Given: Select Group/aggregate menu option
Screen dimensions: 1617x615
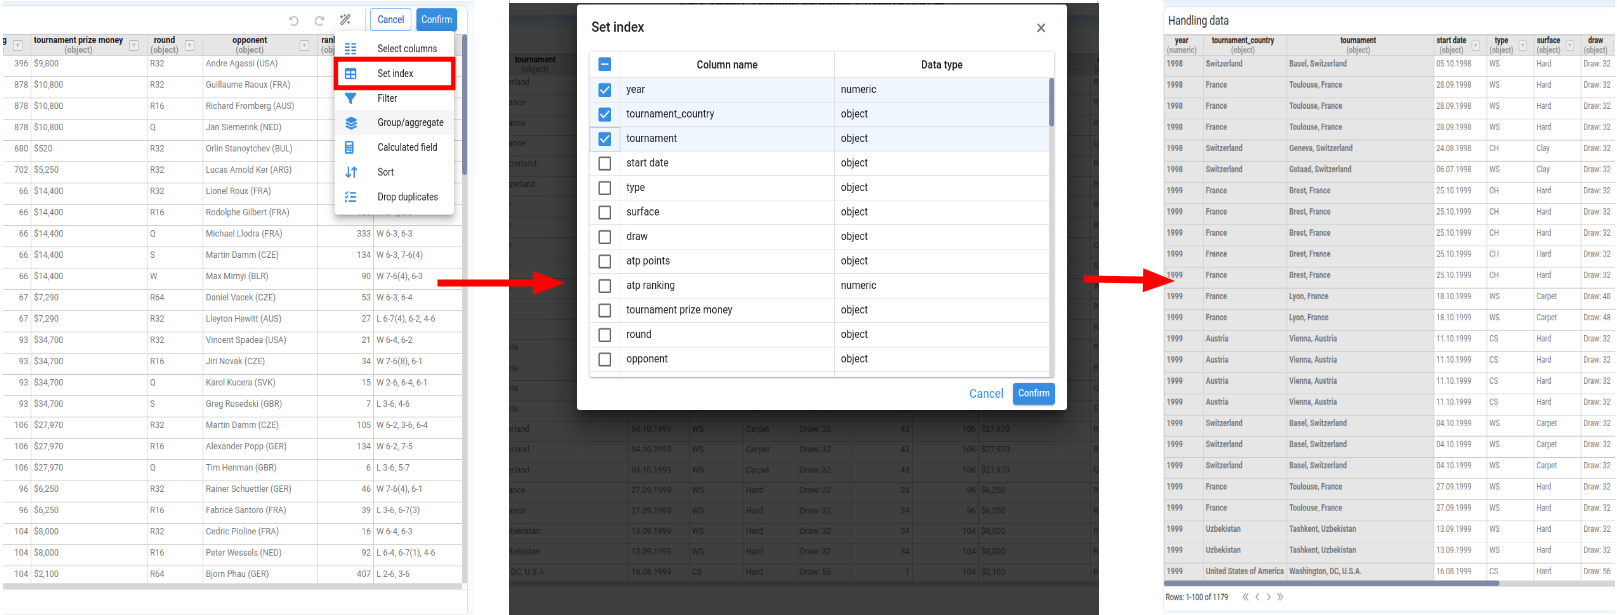Looking at the screenshot, I should [410, 123].
